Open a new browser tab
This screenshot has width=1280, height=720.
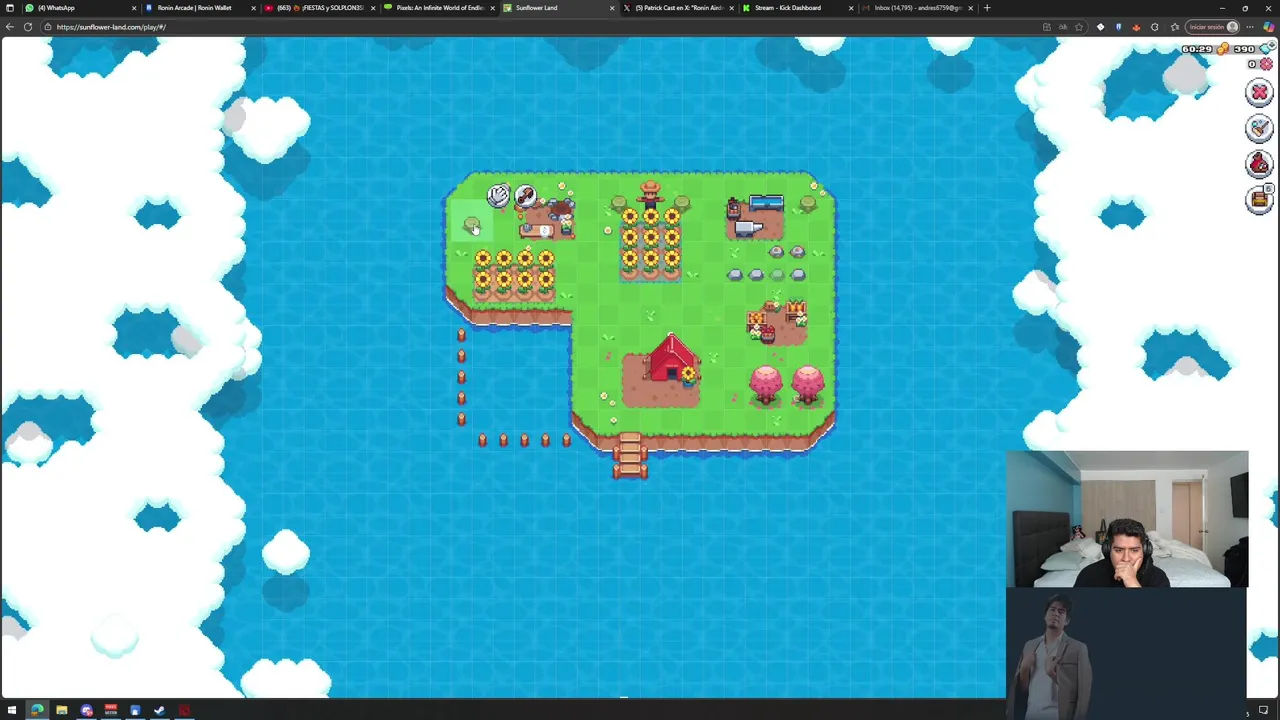(x=987, y=8)
